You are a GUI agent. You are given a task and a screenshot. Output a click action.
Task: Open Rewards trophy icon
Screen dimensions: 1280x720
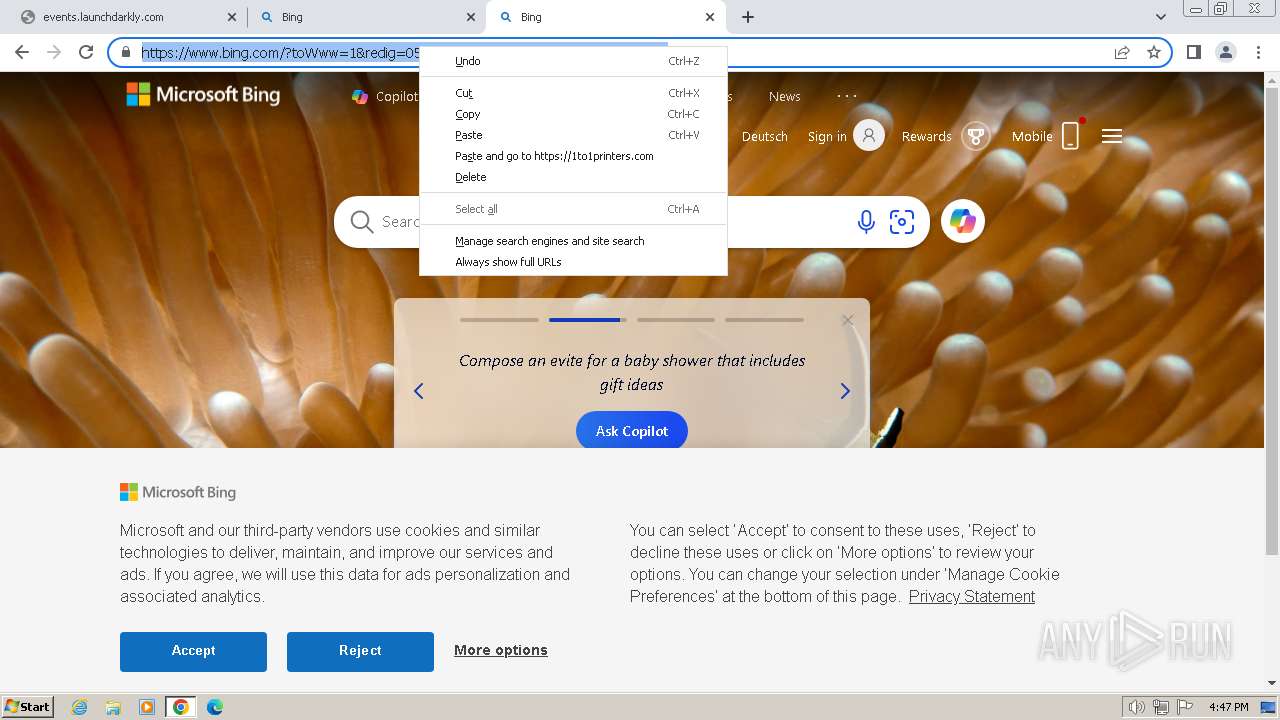click(x=975, y=136)
